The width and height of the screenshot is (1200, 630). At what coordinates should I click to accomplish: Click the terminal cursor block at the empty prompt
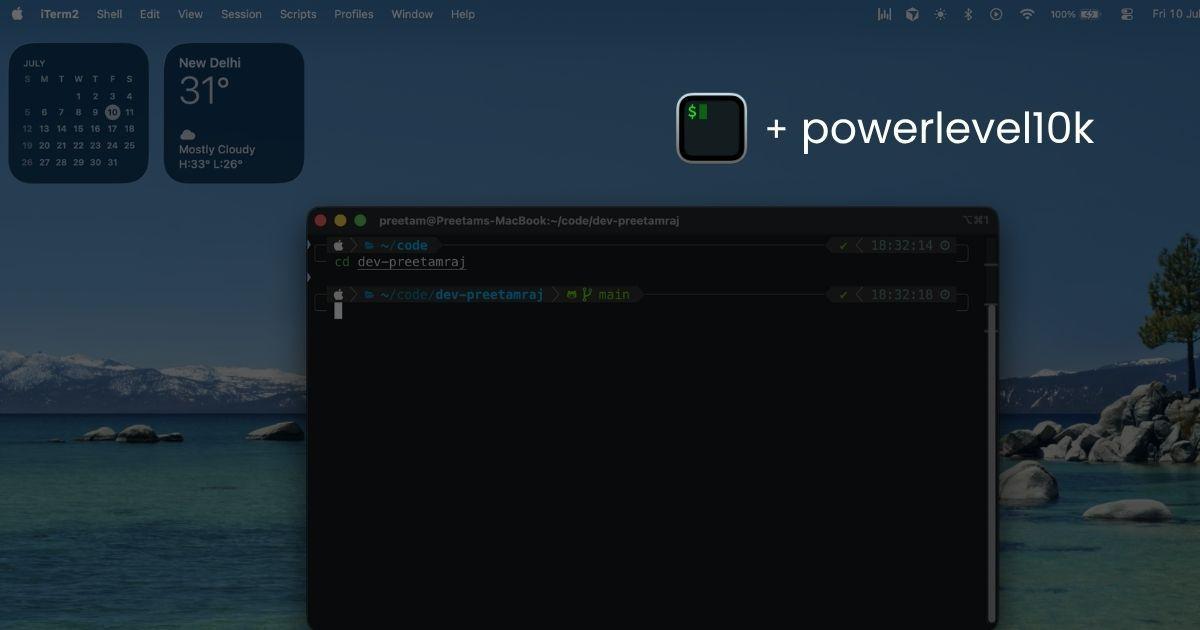(x=338, y=311)
